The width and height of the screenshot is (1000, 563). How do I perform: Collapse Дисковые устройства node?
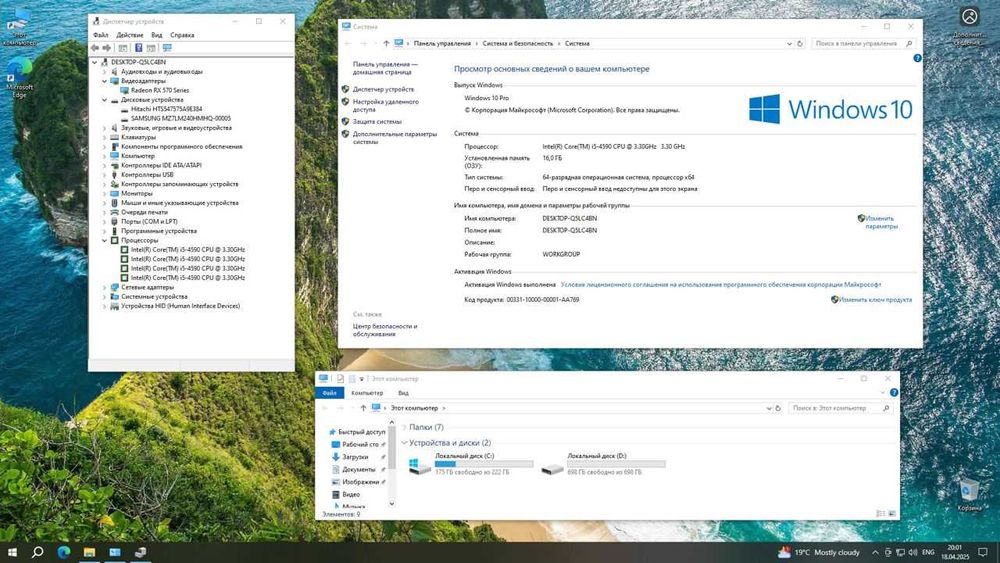pos(105,100)
